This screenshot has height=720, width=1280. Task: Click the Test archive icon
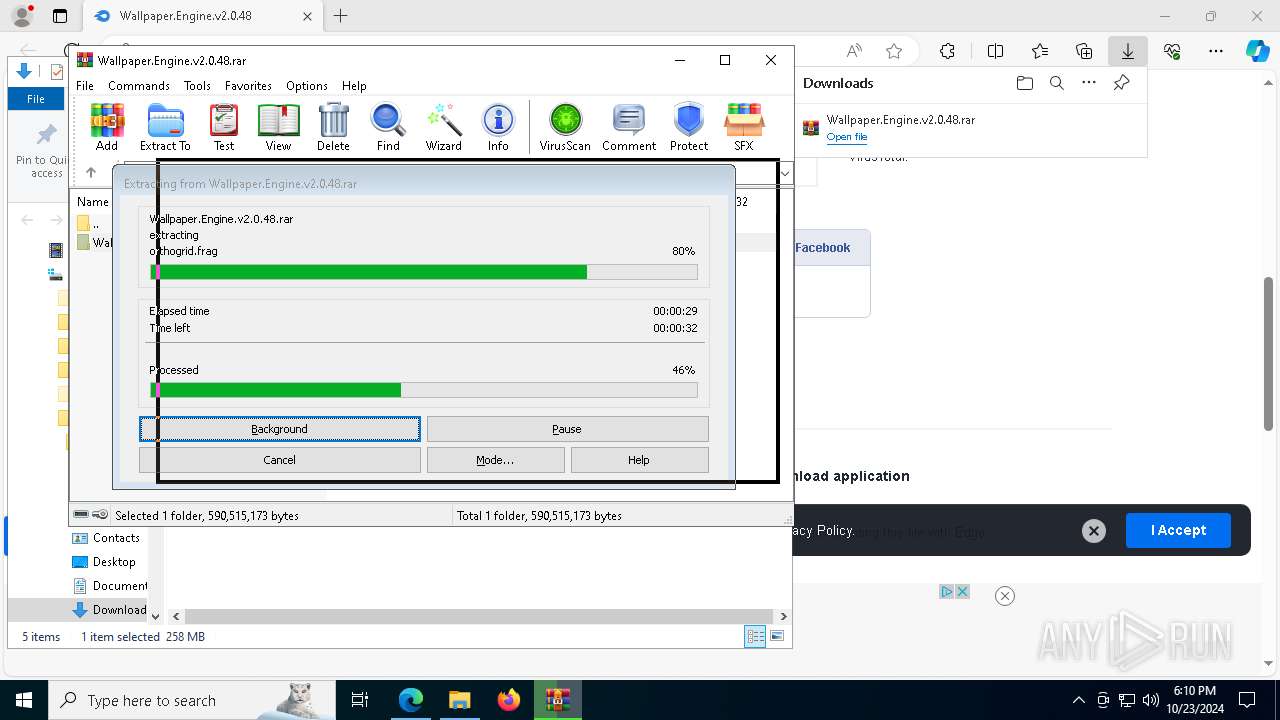[x=224, y=127]
